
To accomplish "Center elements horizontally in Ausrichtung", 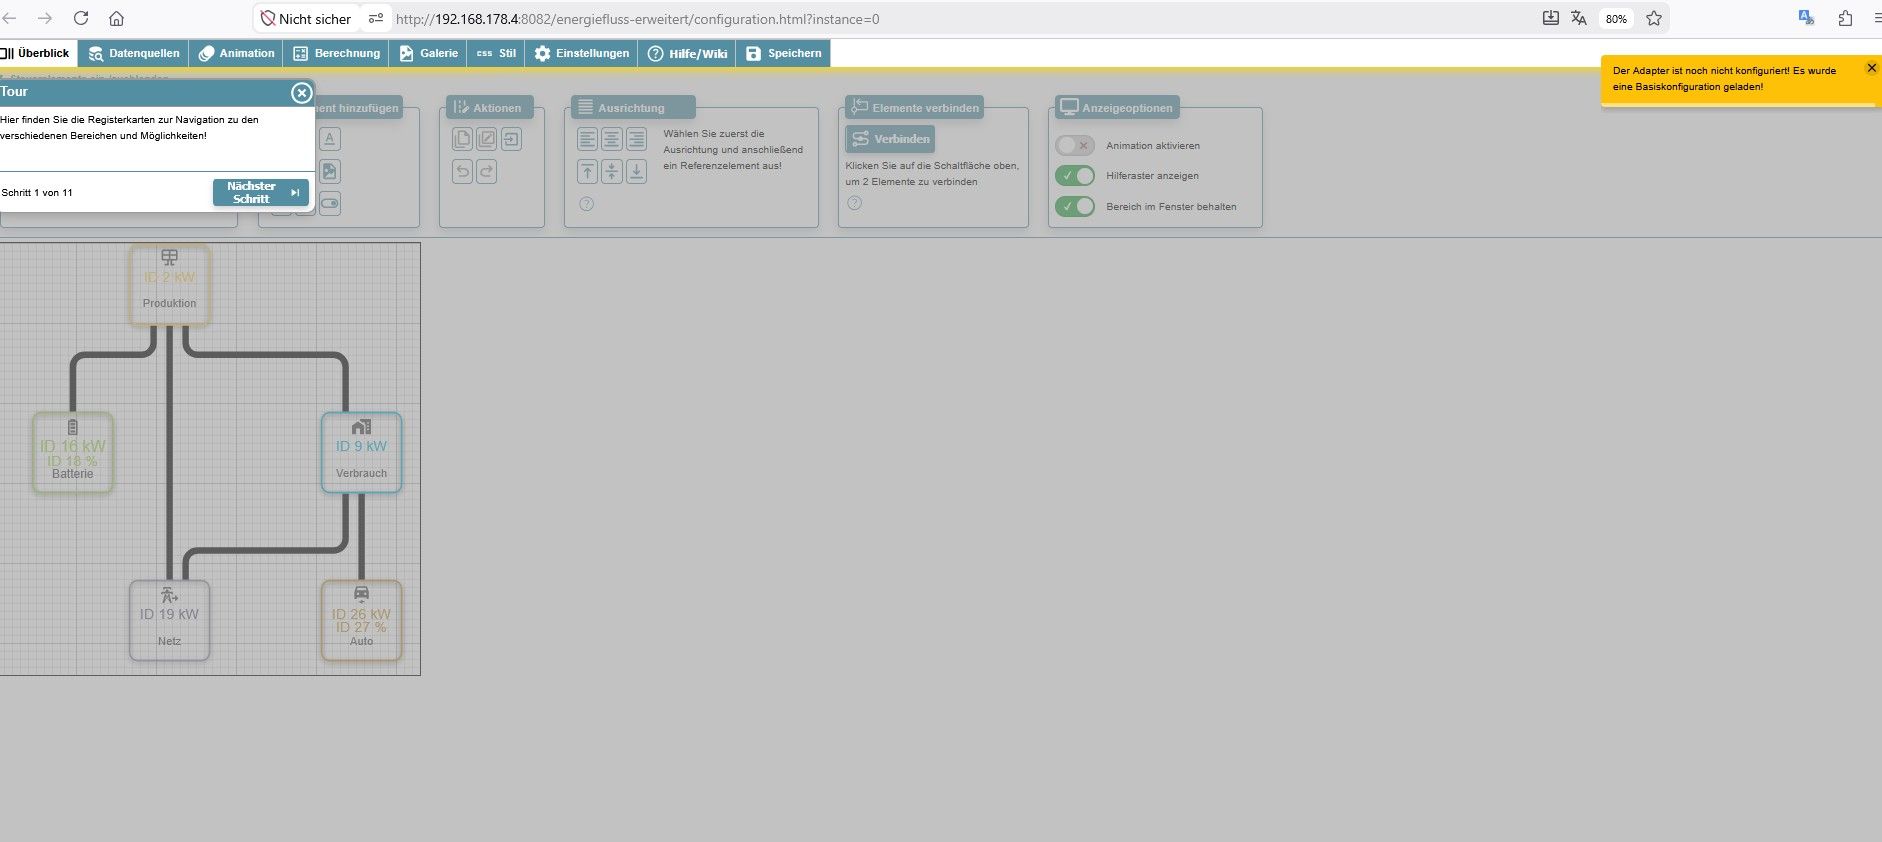I will tap(611, 139).
